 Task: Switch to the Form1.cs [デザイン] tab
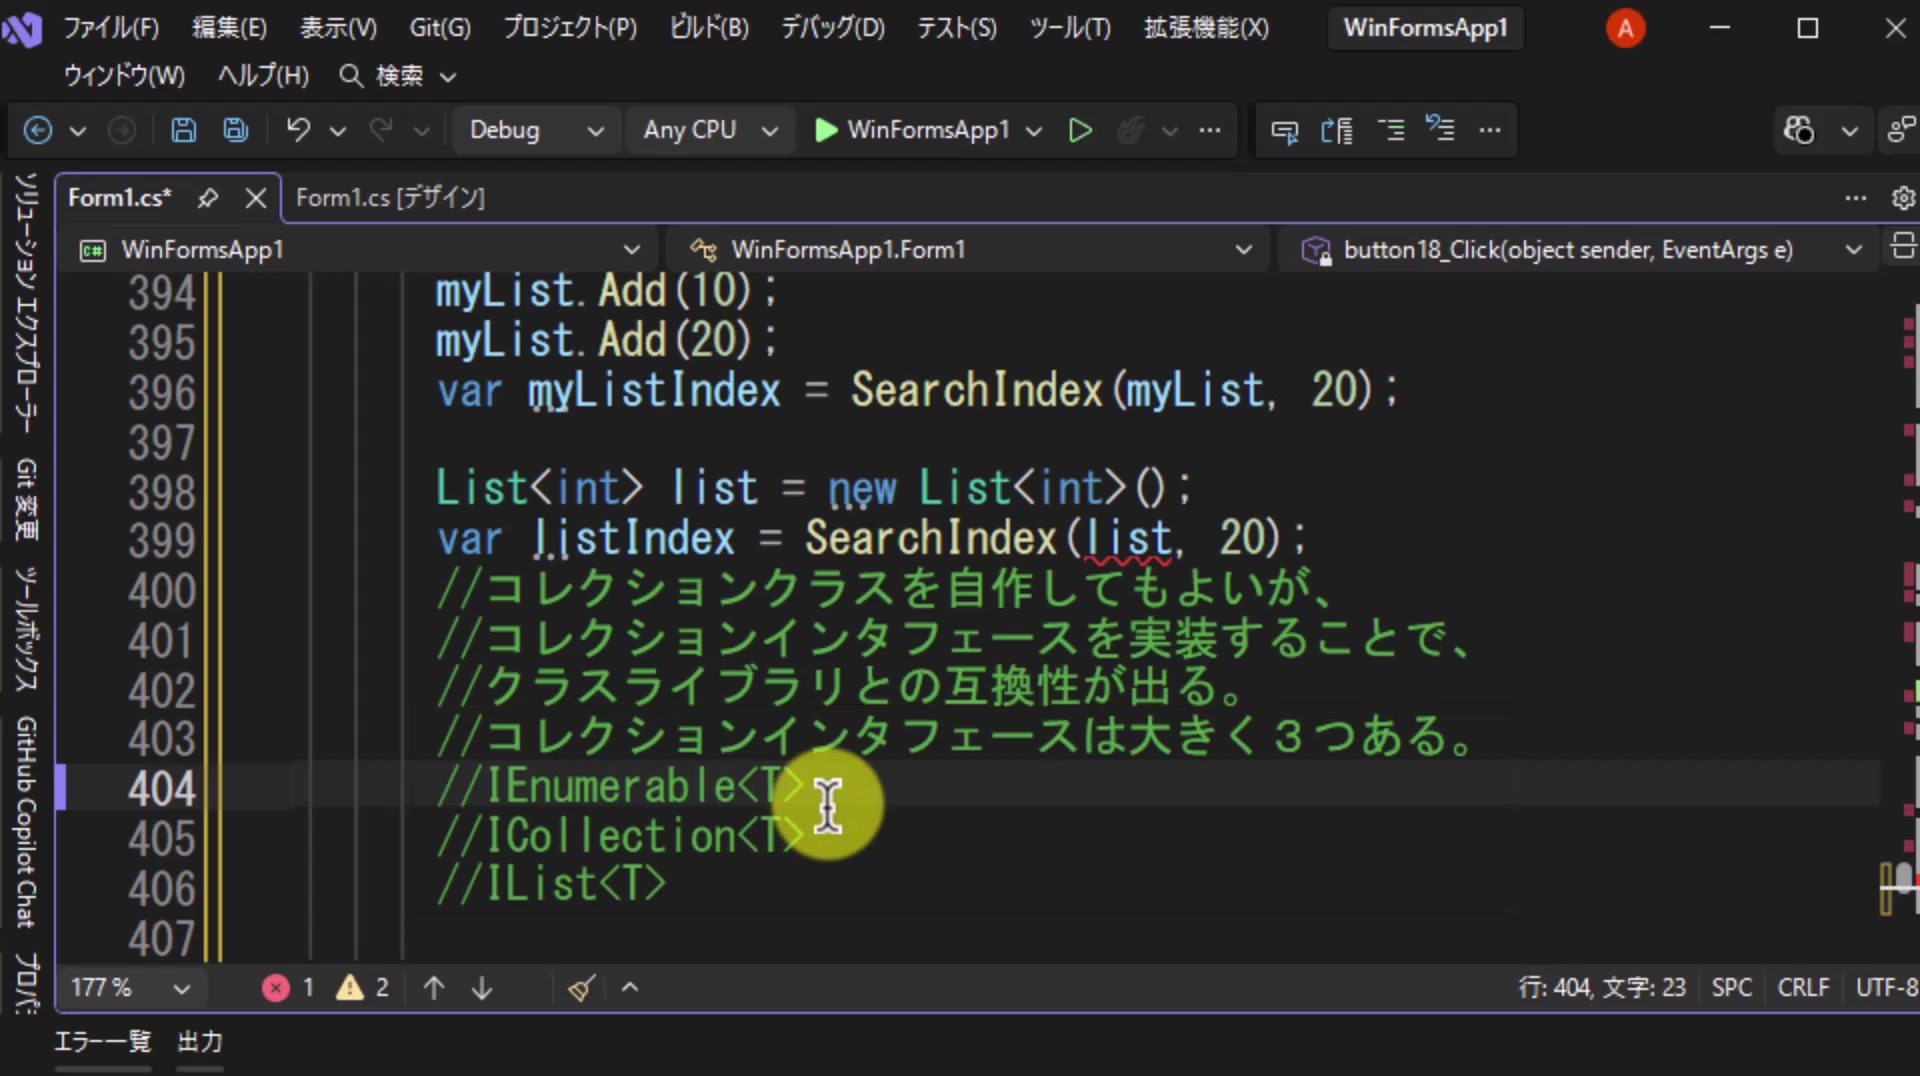click(x=390, y=198)
